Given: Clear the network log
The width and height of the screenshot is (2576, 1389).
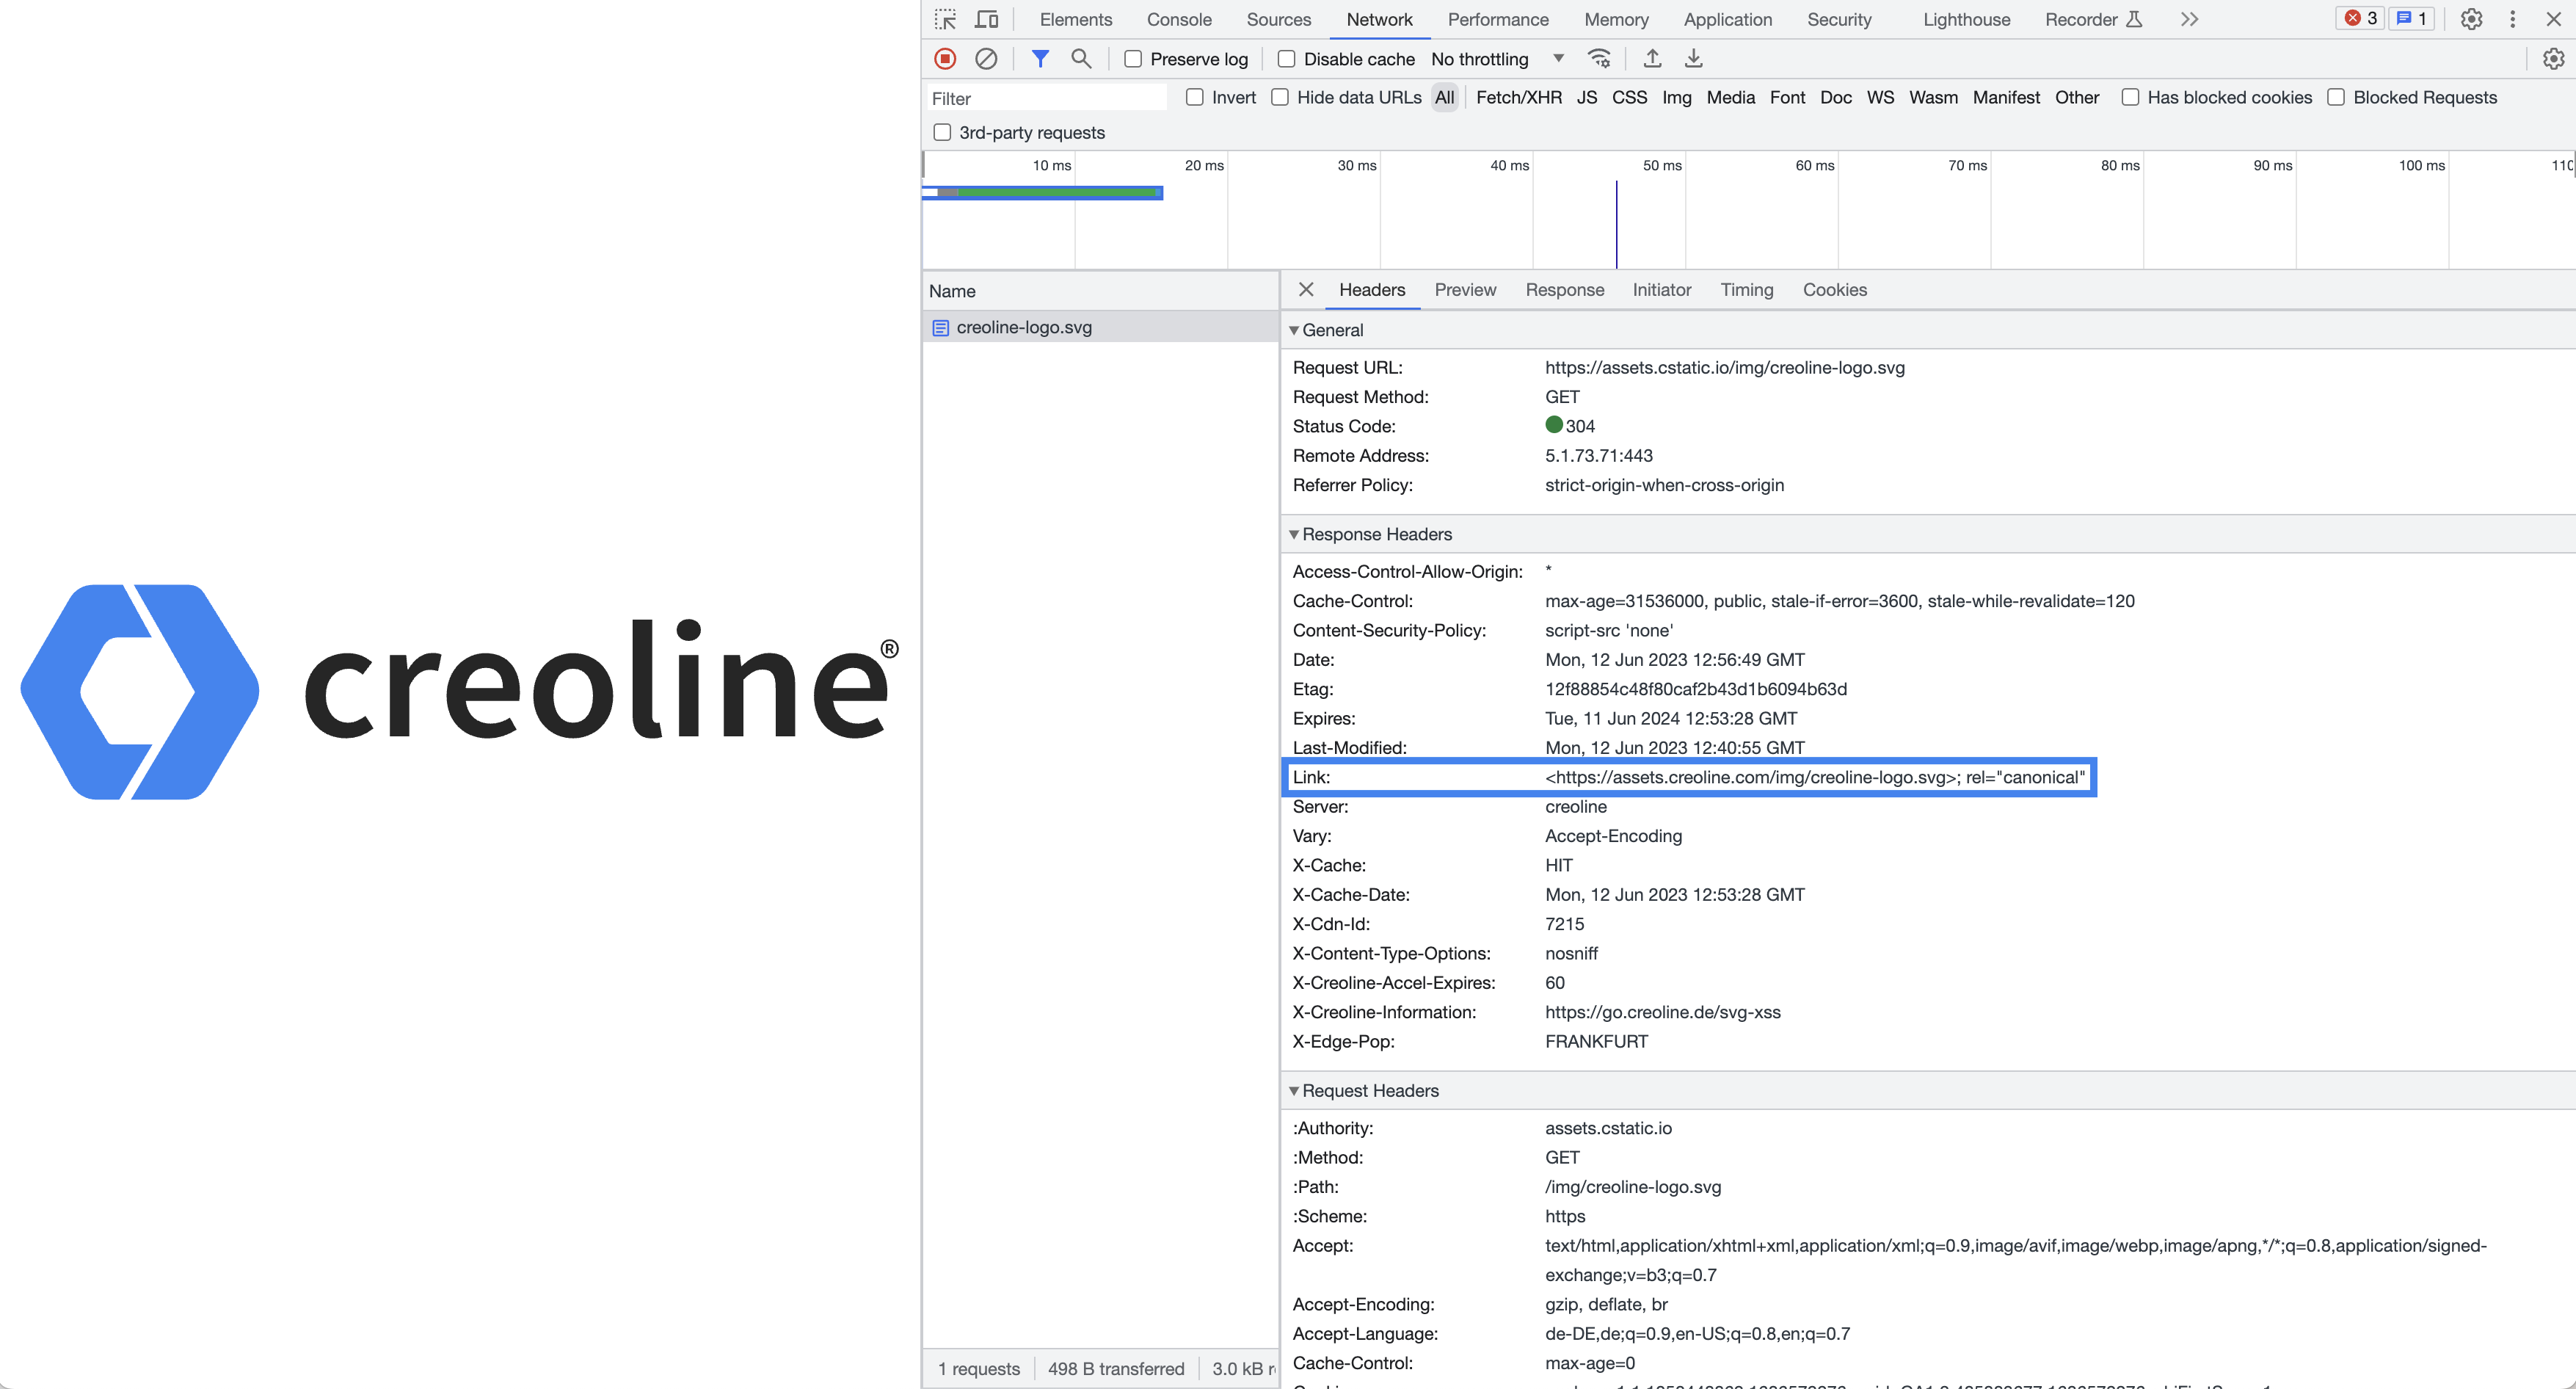Looking at the screenshot, I should (986, 59).
